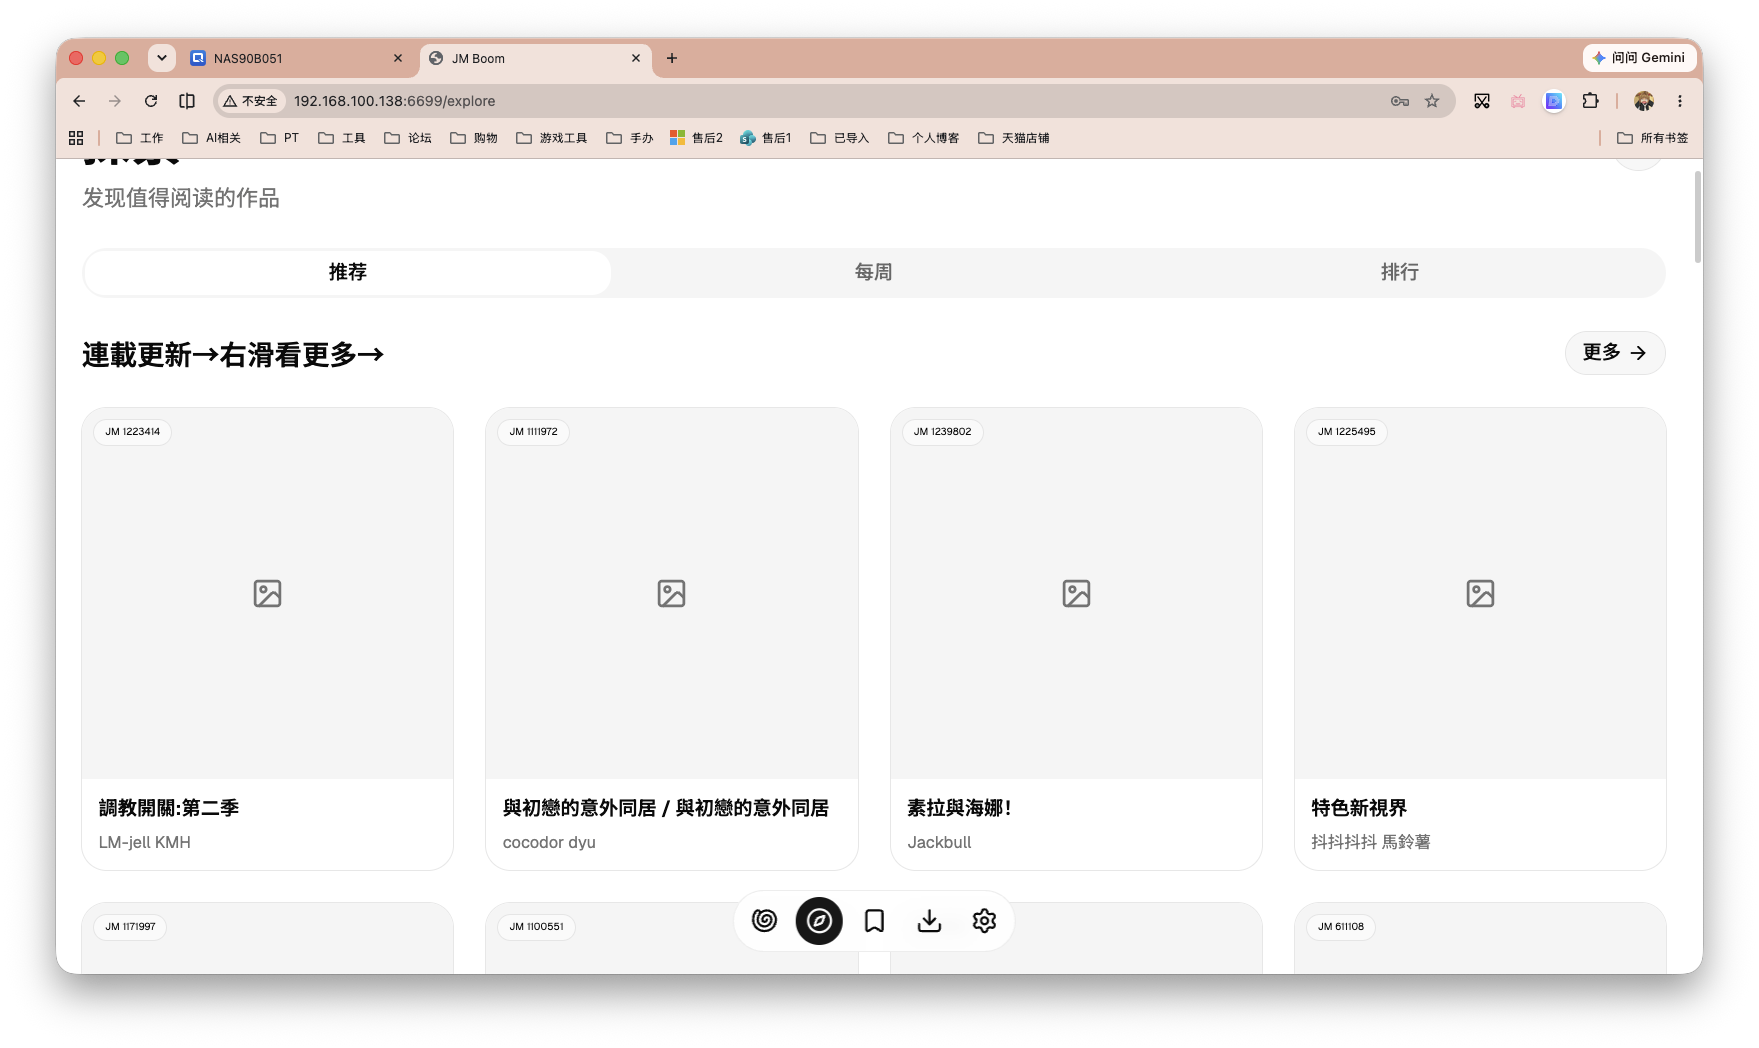Expand the tab search dropdown arrow
This screenshot has width=1759, height=1048.
162,58
